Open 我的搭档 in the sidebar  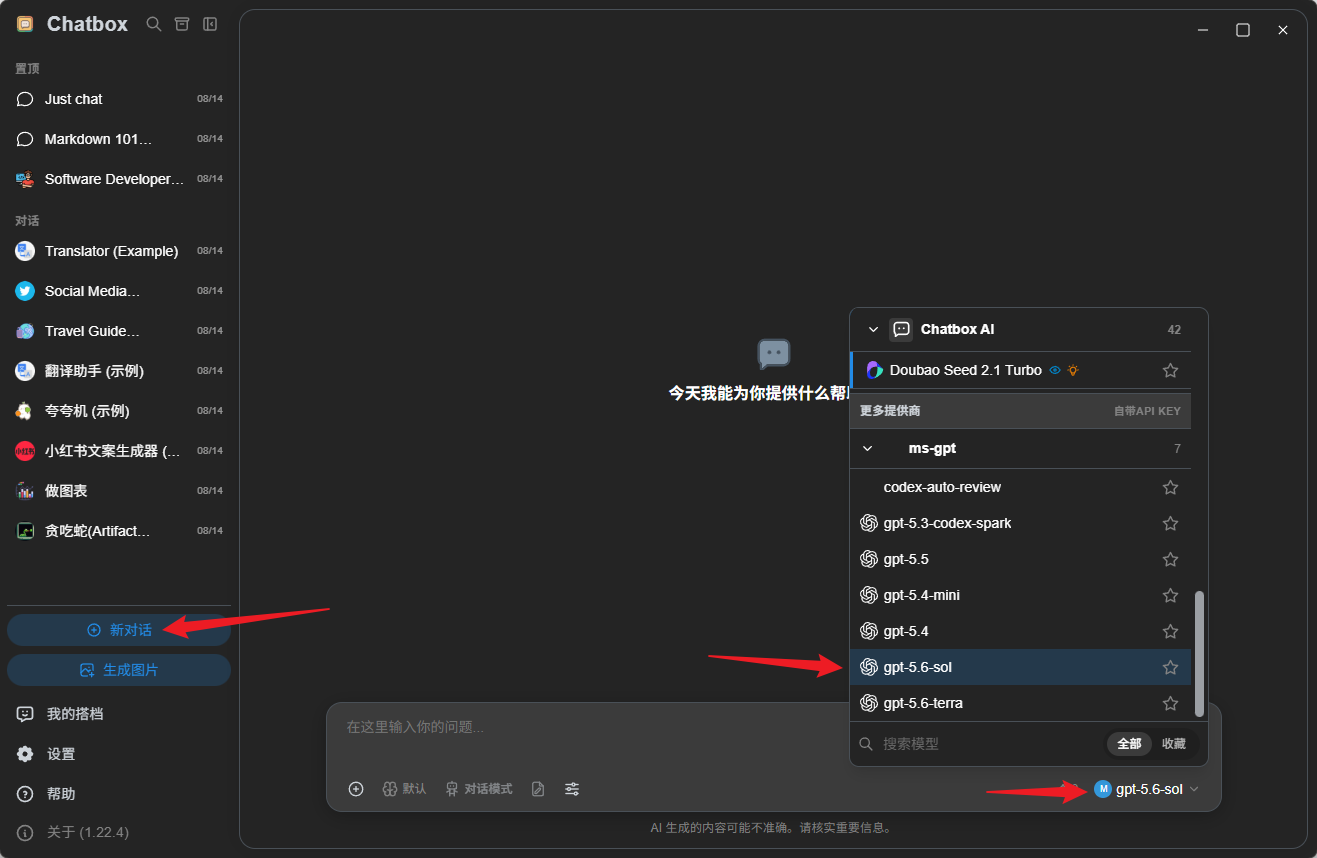[119, 714]
